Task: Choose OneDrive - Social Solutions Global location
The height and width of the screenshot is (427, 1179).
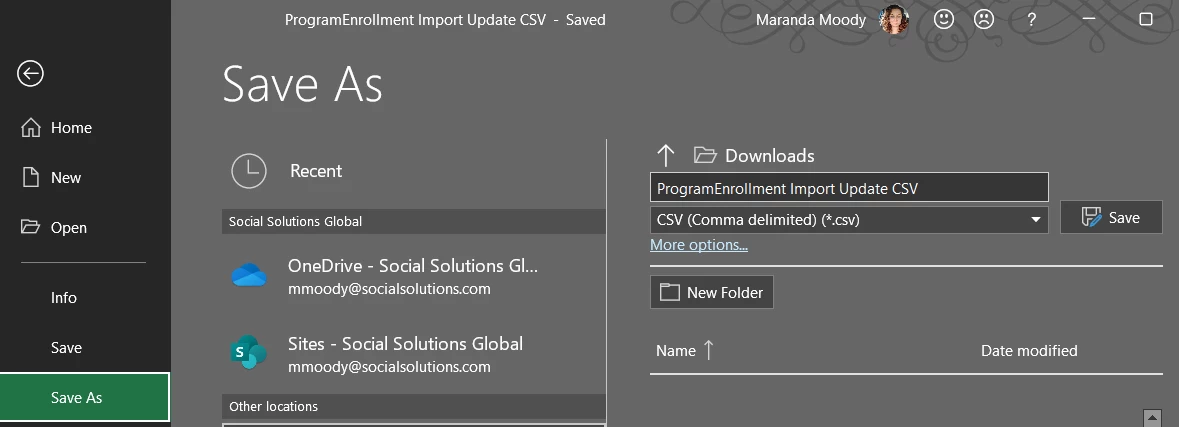Action: coord(414,276)
